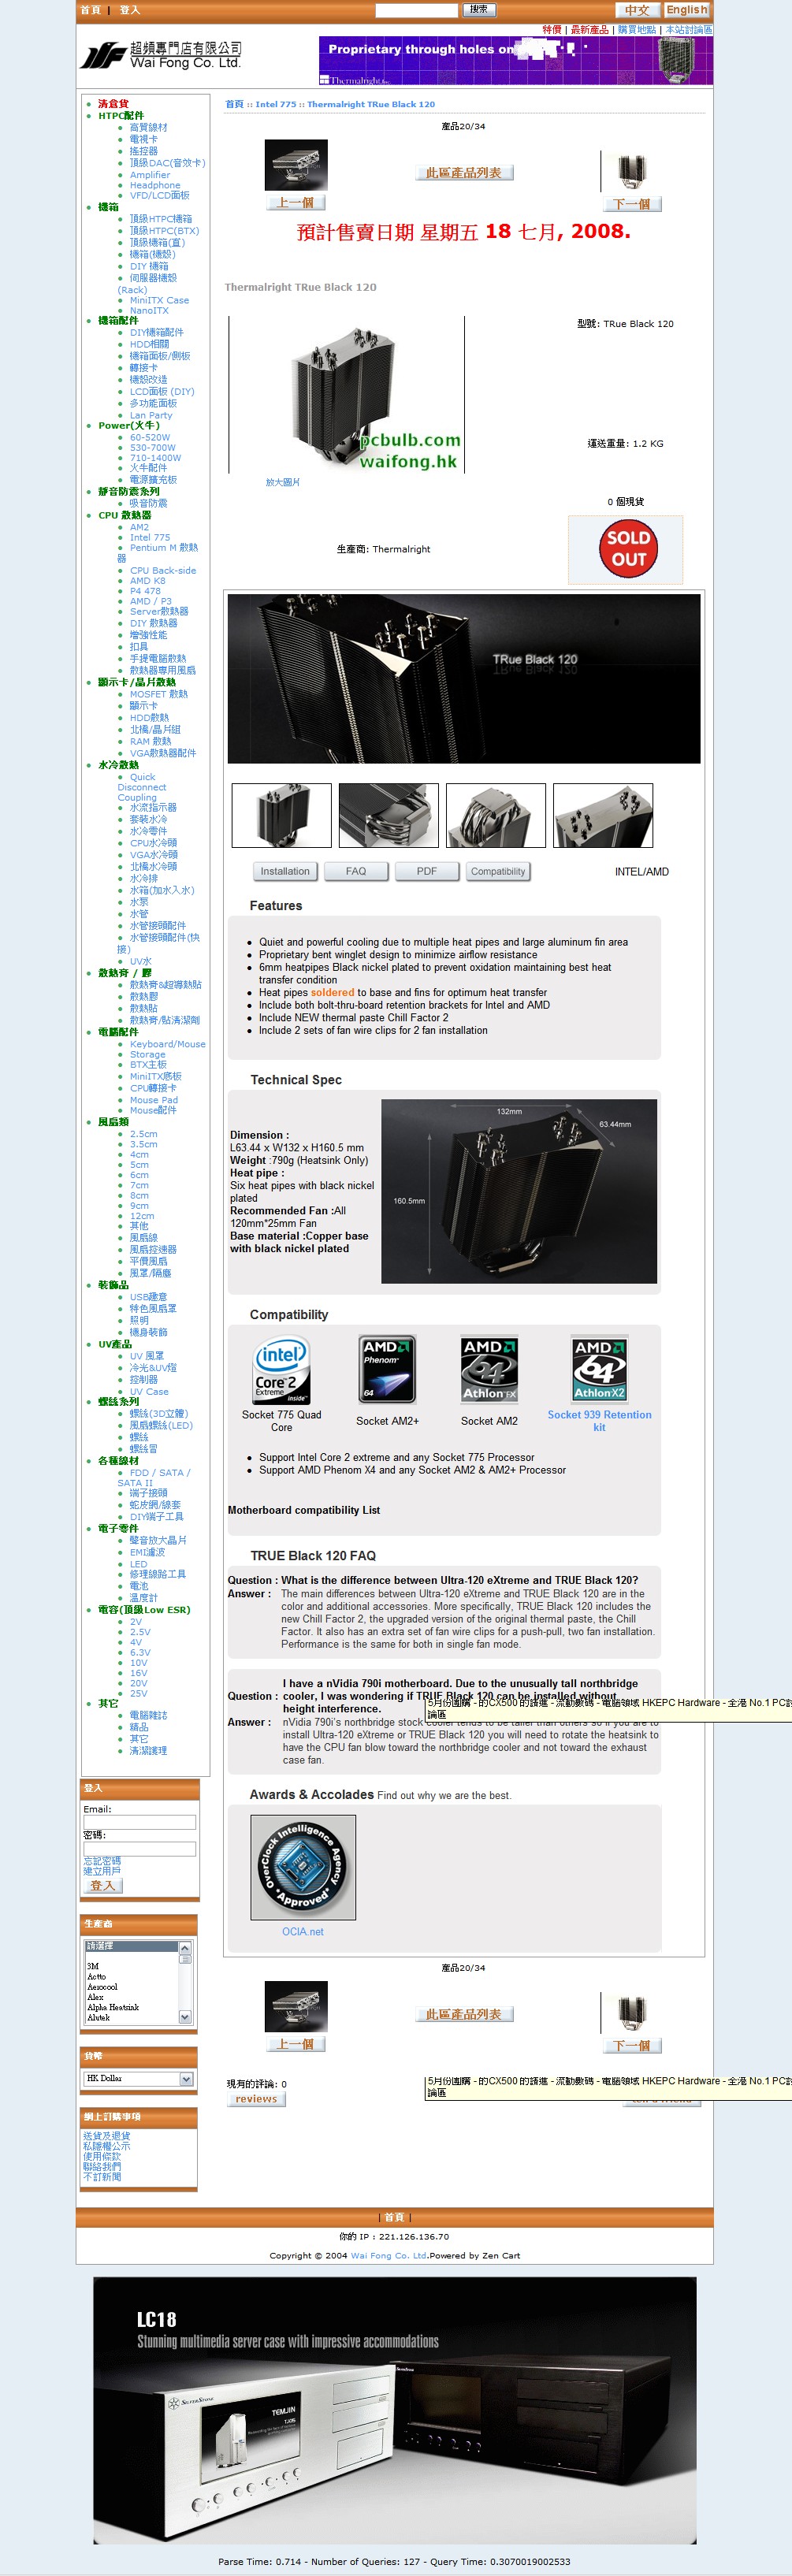Click the AMD Phenom Socket AM2+ logo

387,1369
